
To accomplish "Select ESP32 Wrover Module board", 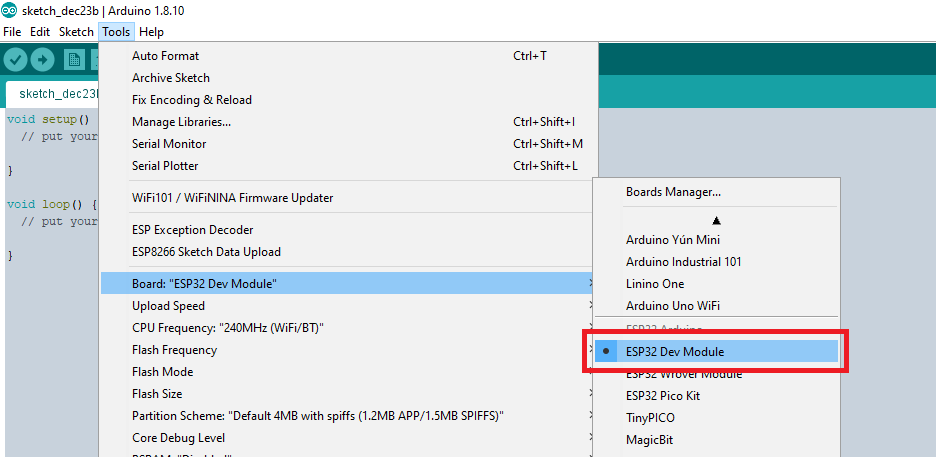I will click(x=716, y=375).
